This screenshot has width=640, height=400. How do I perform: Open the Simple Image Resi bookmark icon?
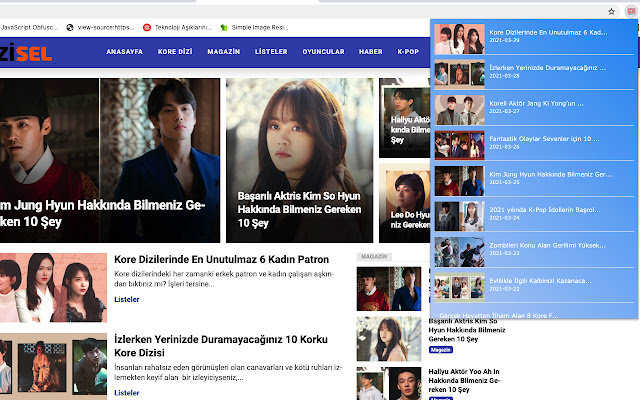click(224, 27)
